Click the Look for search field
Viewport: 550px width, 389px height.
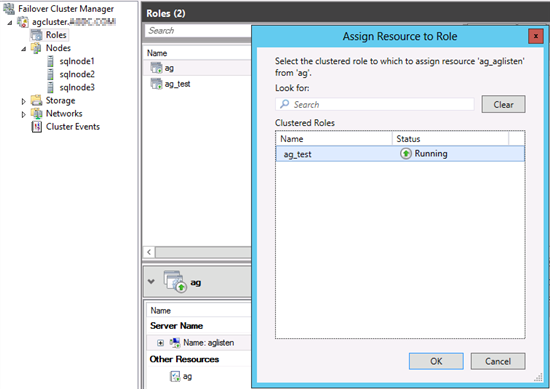pyautogui.click(x=375, y=104)
